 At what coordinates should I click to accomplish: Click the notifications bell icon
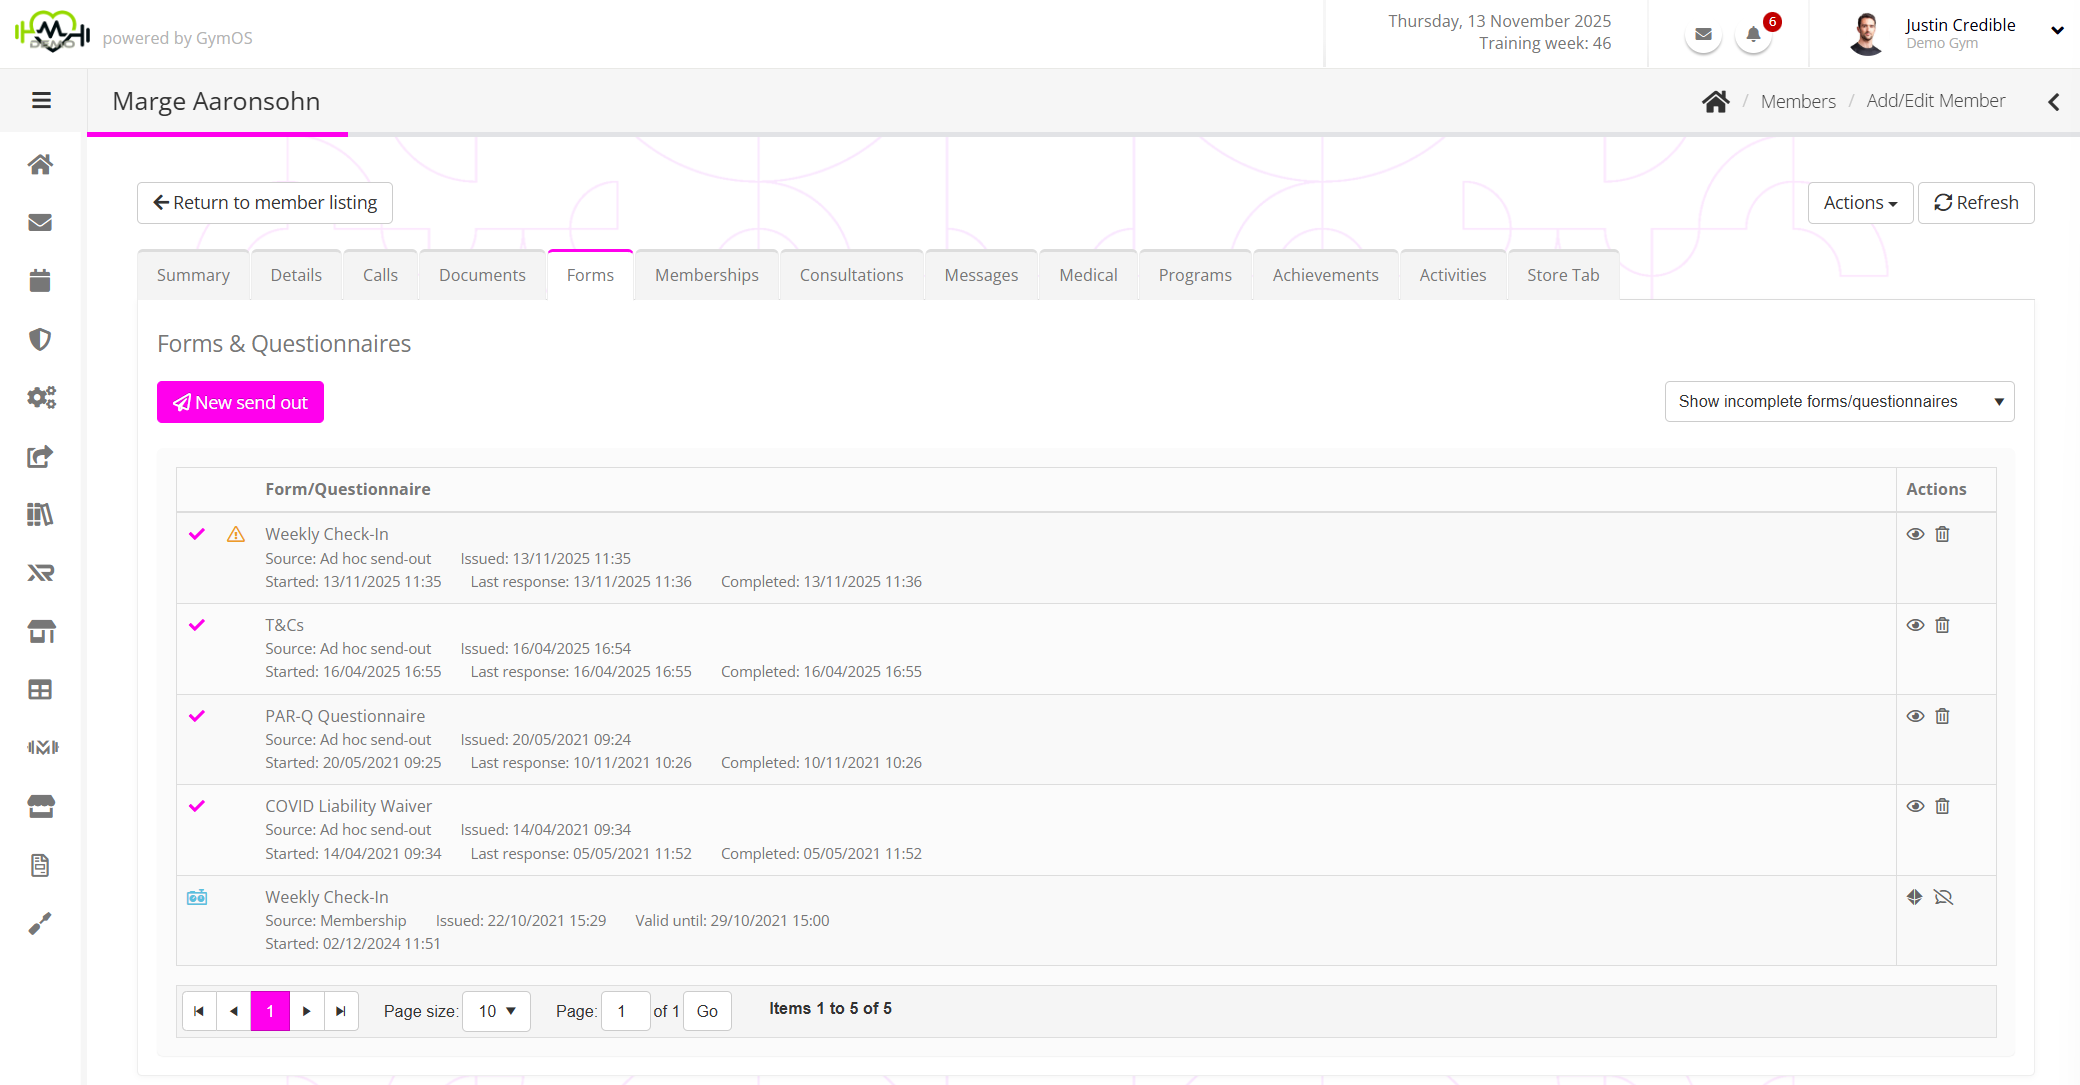click(x=1752, y=35)
